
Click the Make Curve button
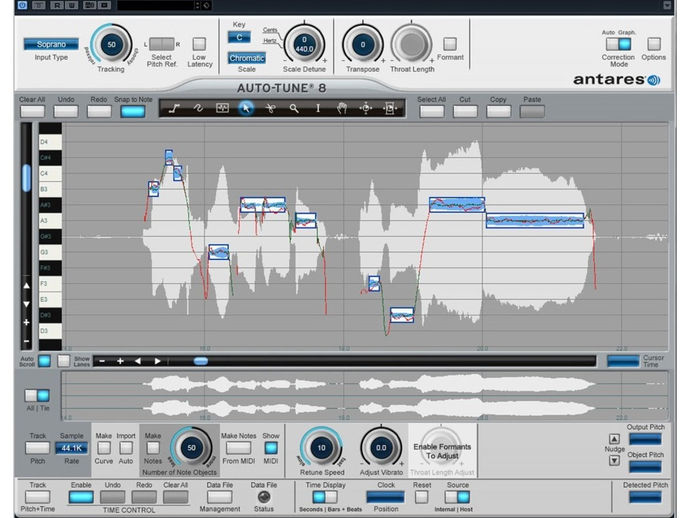click(x=103, y=448)
